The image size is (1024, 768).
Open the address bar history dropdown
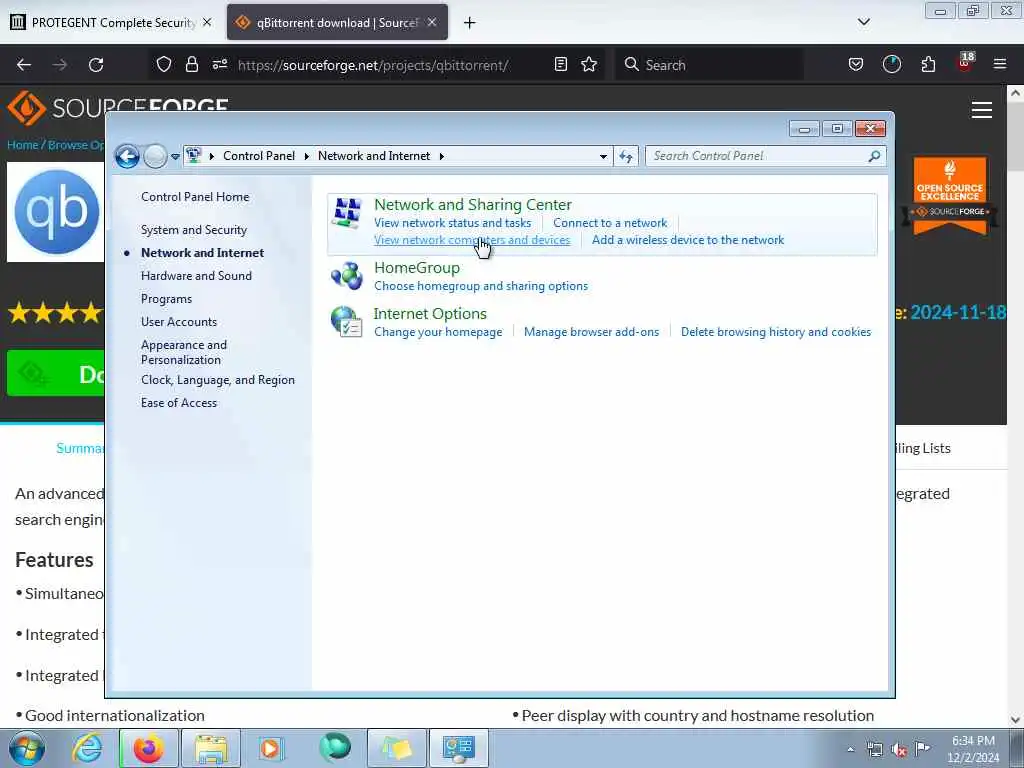click(x=603, y=156)
